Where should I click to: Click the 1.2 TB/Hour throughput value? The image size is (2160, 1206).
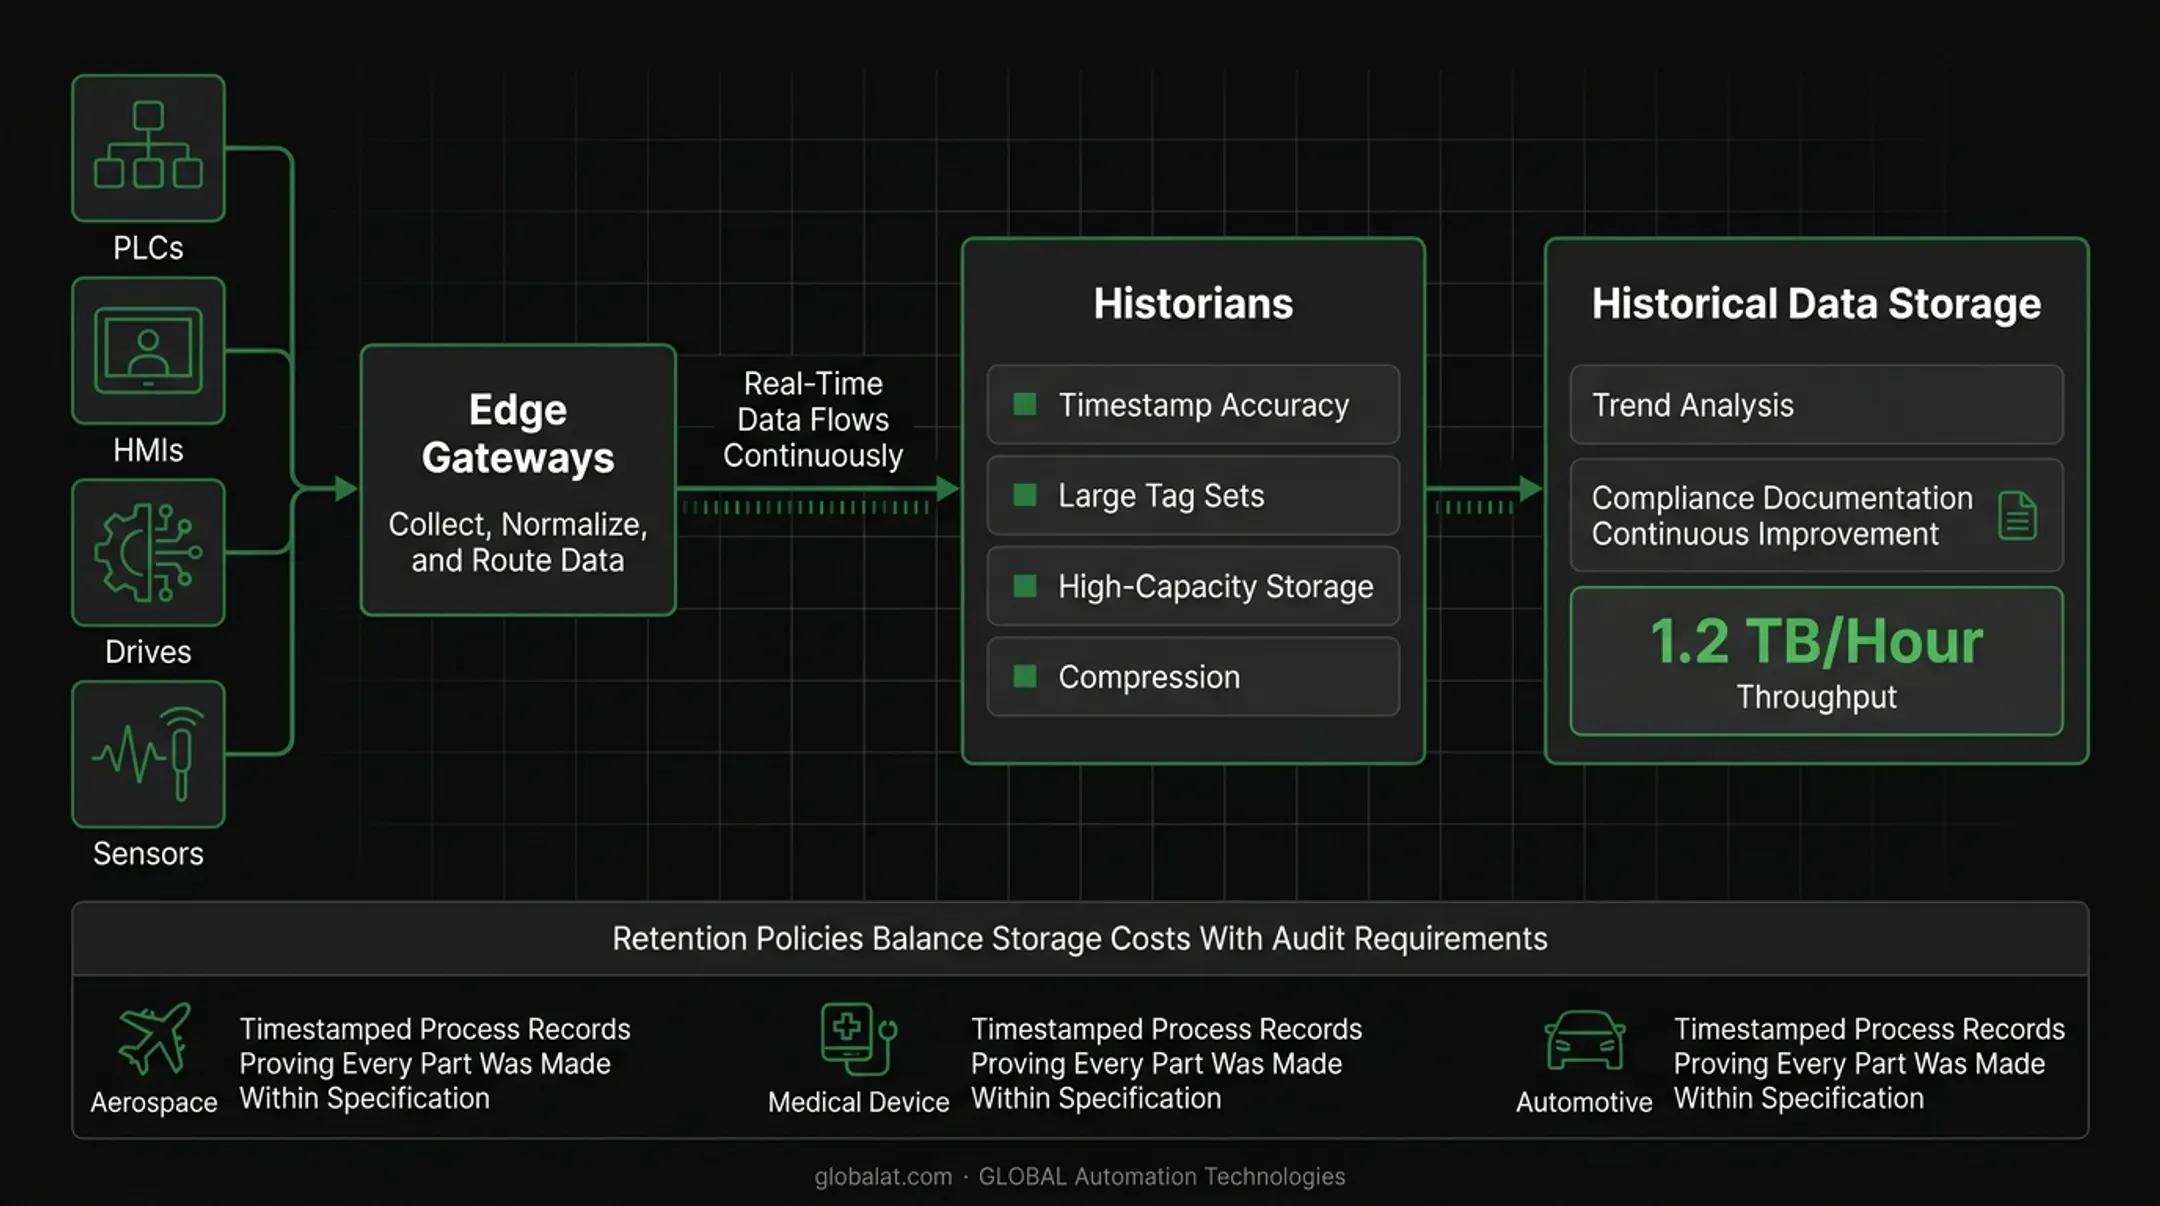point(1816,641)
